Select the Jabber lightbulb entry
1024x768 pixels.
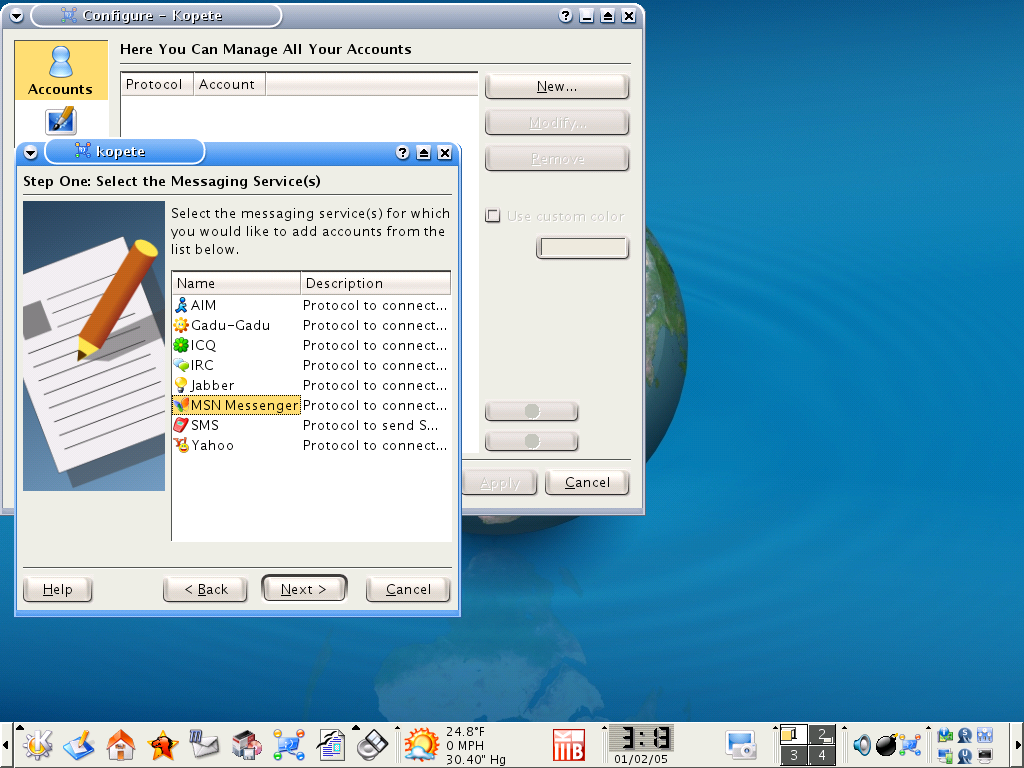tap(212, 385)
